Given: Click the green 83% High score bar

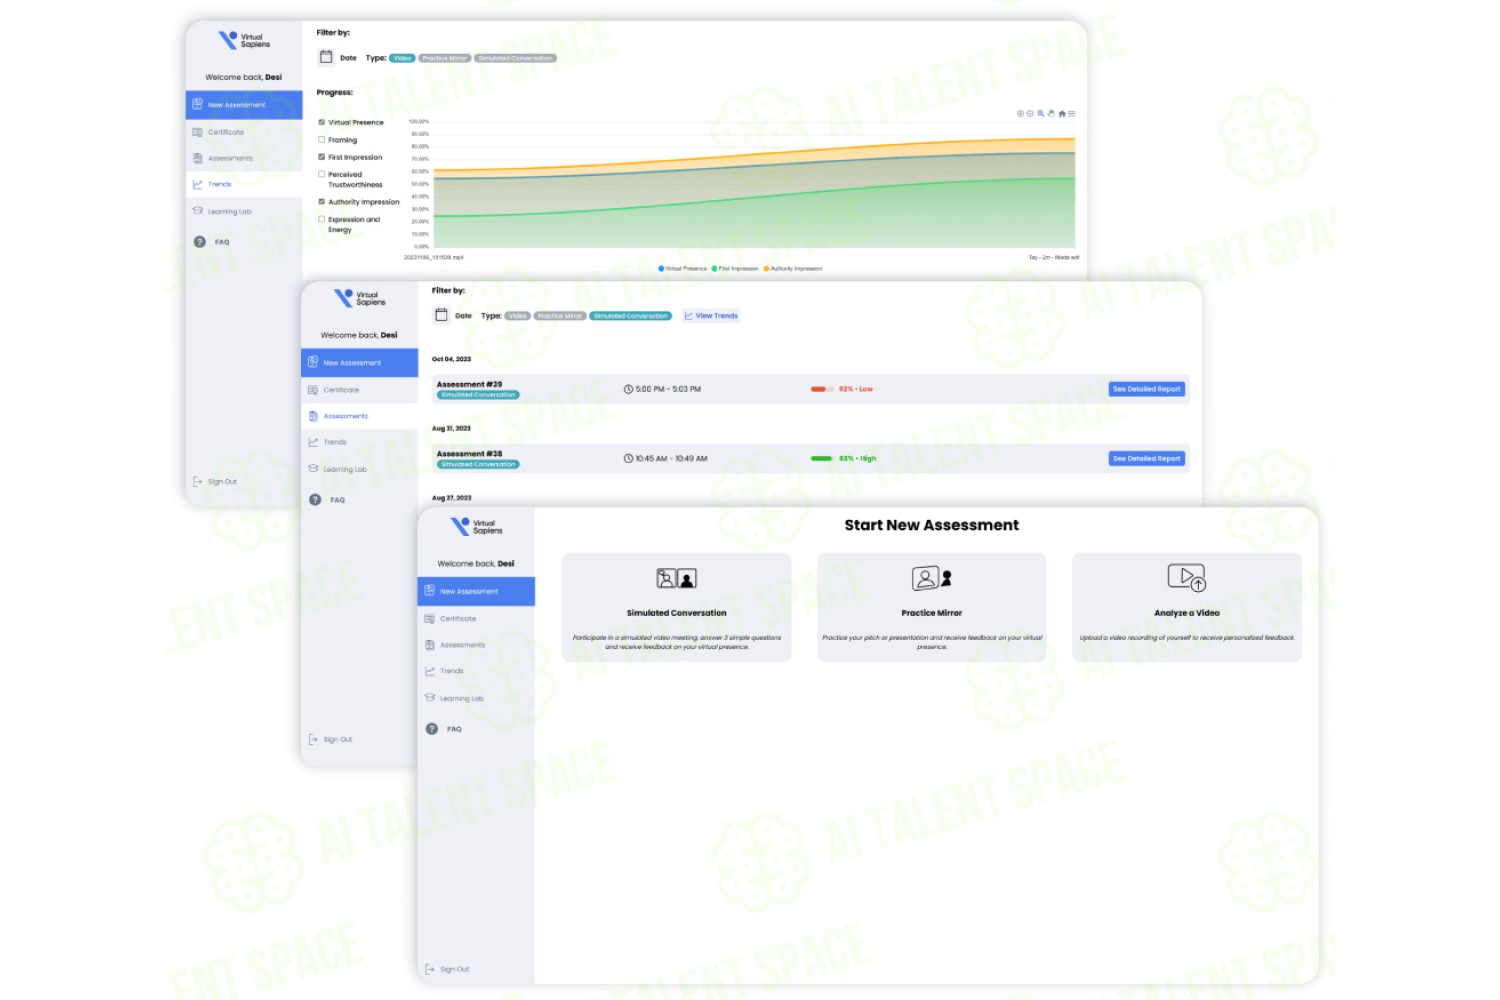Looking at the screenshot, I should [822, 458].
